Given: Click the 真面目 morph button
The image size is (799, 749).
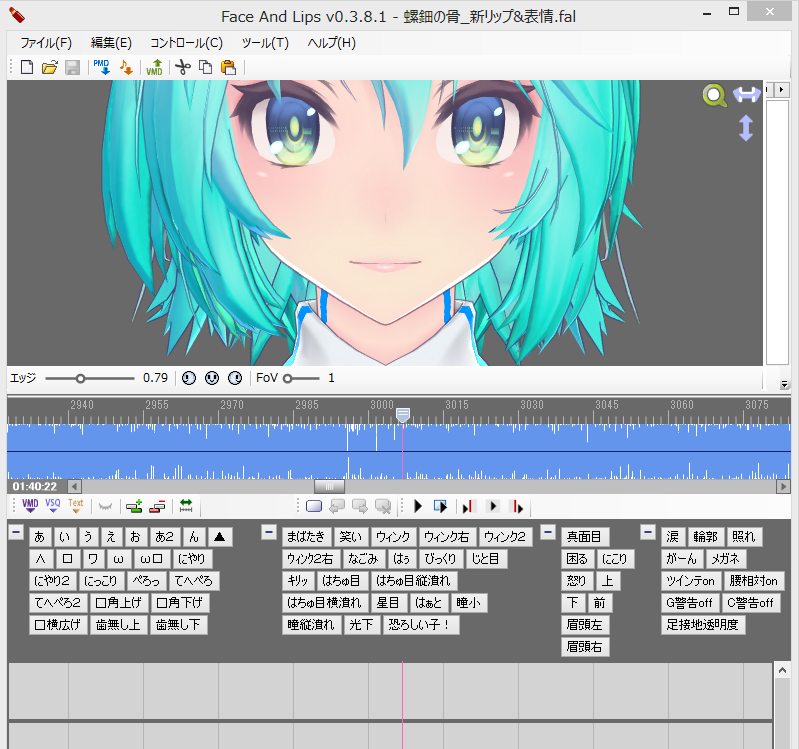Looking at the screenshot, I should pyautogui.click(x=584, y=537).
